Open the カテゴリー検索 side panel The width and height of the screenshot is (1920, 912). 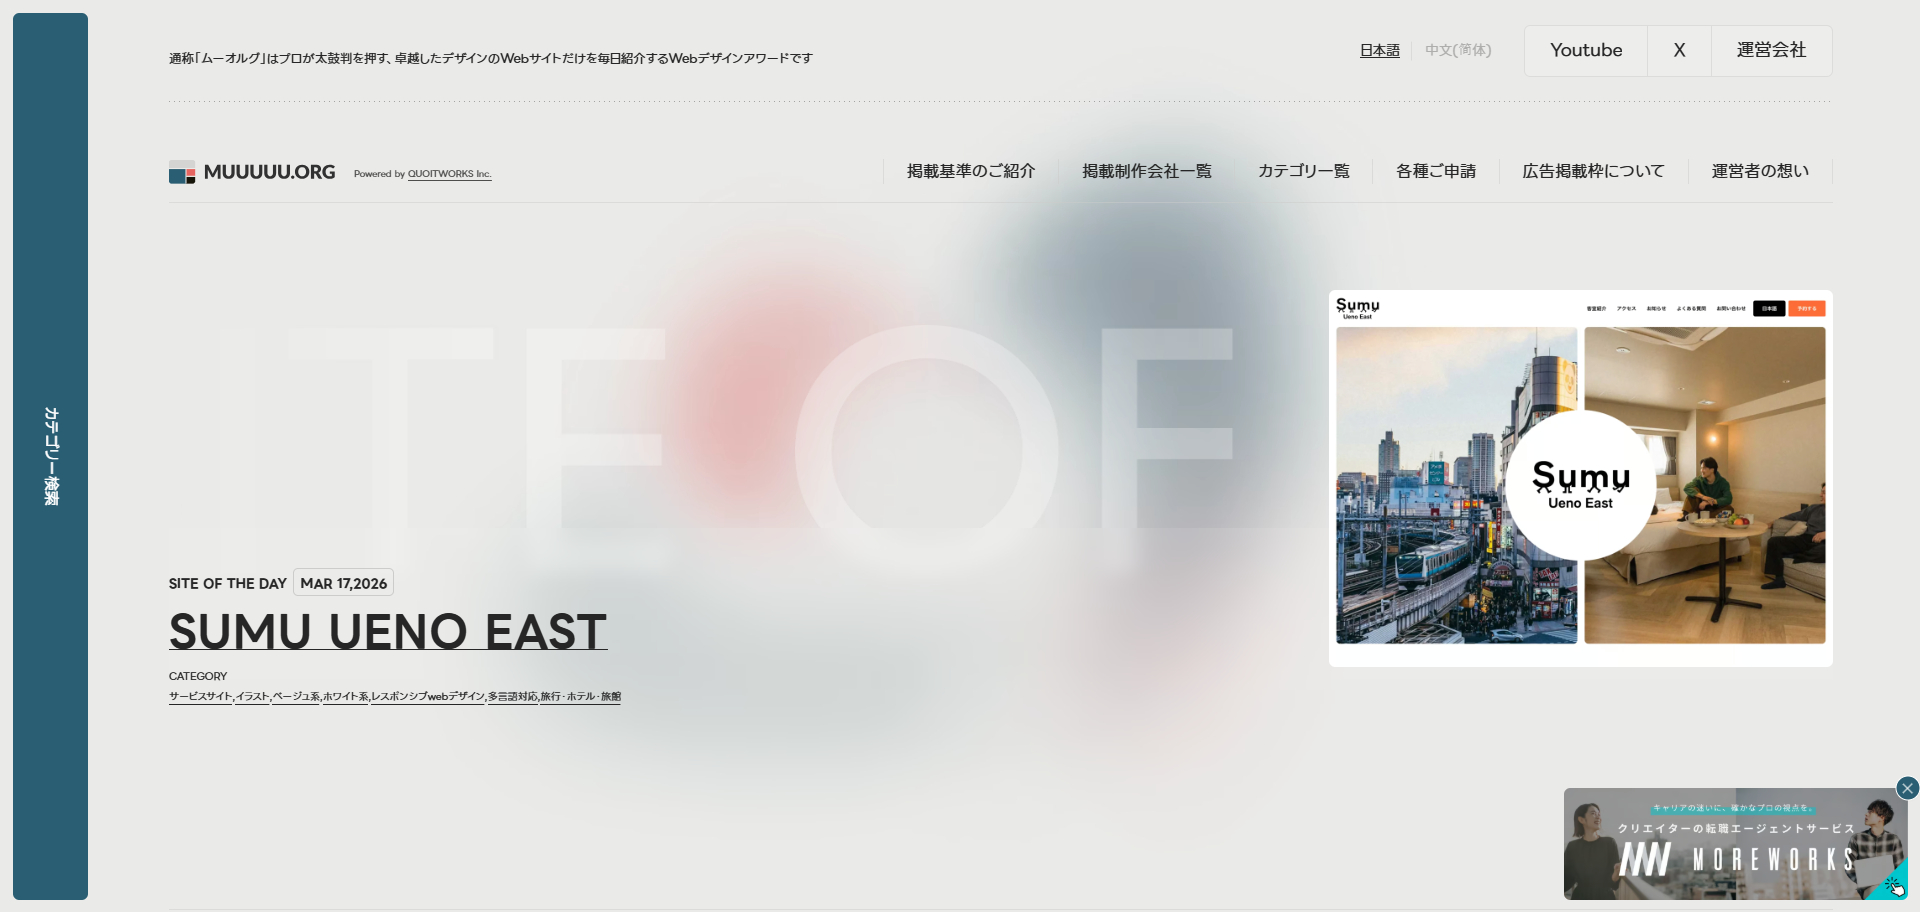coord(50,456)
